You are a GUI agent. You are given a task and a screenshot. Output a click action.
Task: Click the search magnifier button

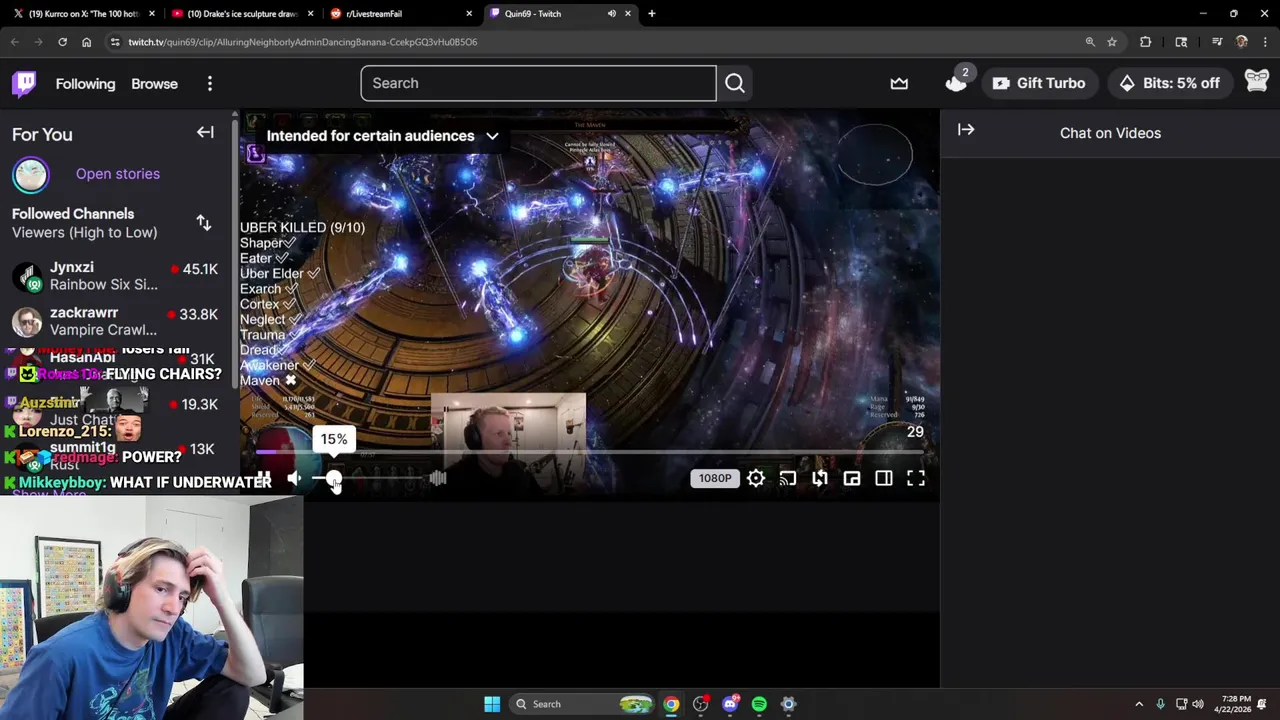pyautogui.click(x=735, y=83)
